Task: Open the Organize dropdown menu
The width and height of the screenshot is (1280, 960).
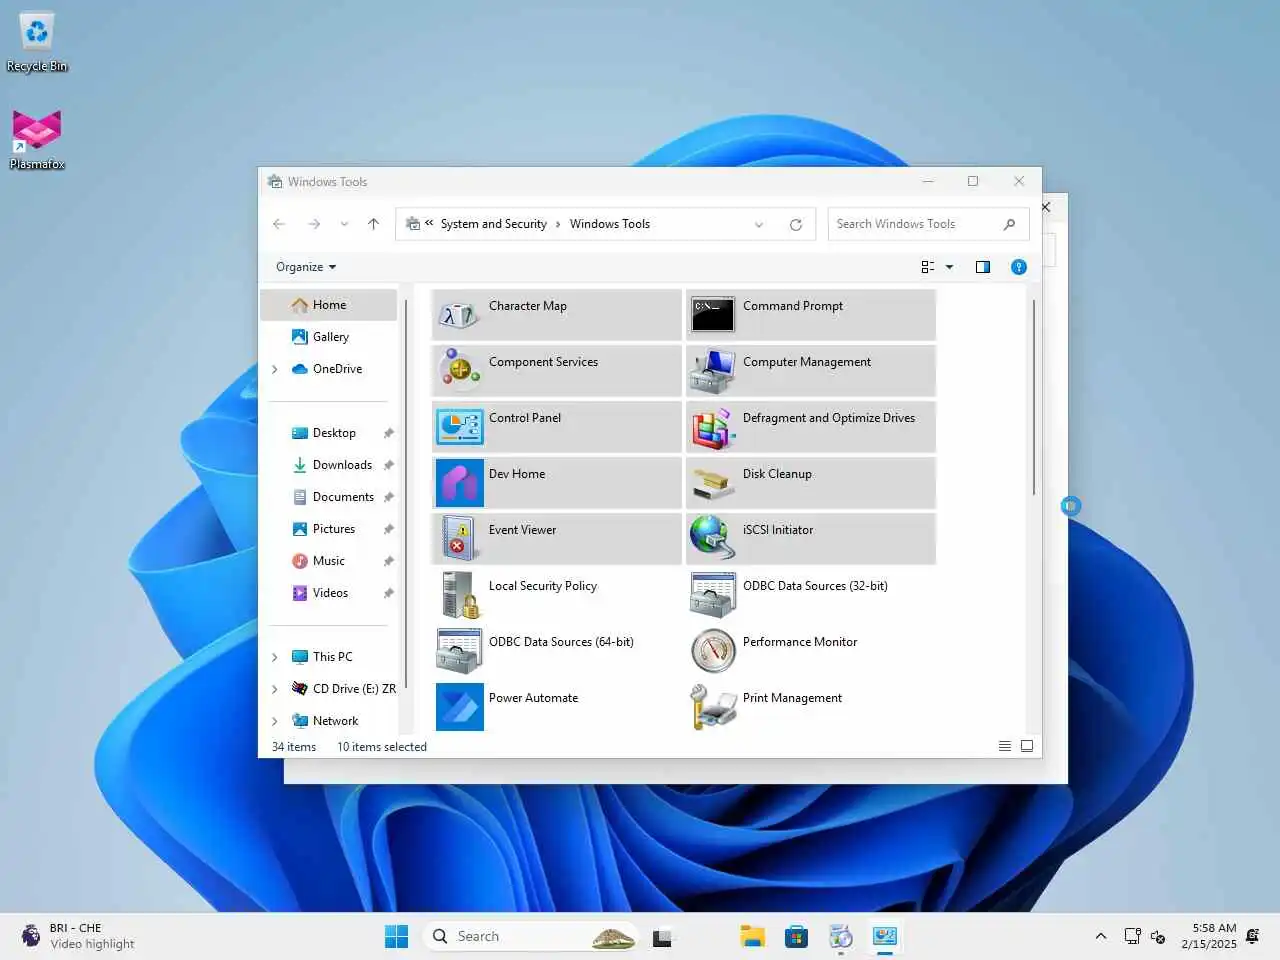Action: click(306, 267)
